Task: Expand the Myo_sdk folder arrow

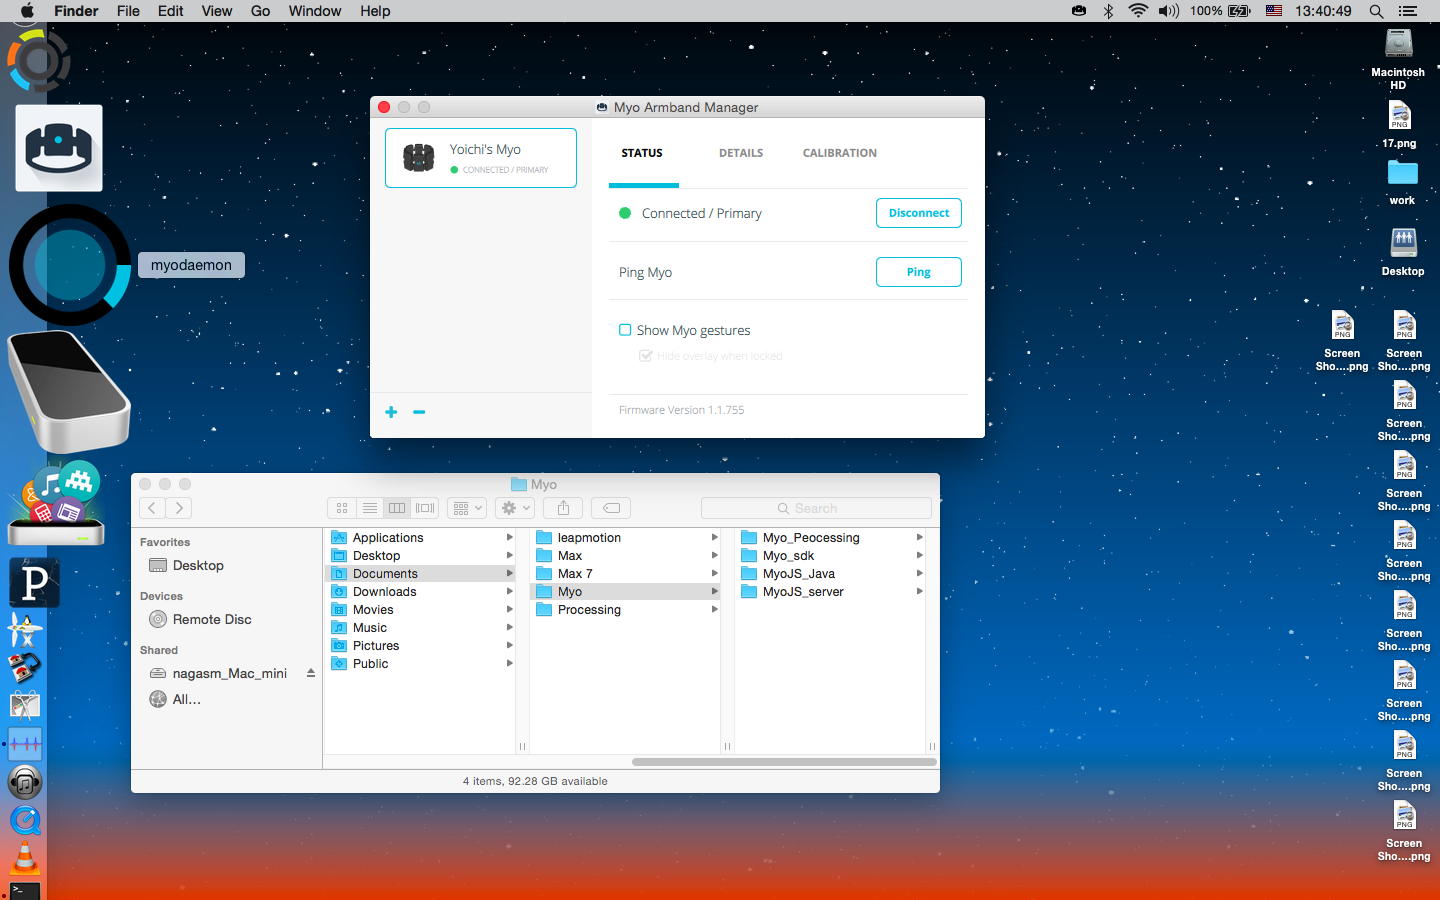Action: 919,556
